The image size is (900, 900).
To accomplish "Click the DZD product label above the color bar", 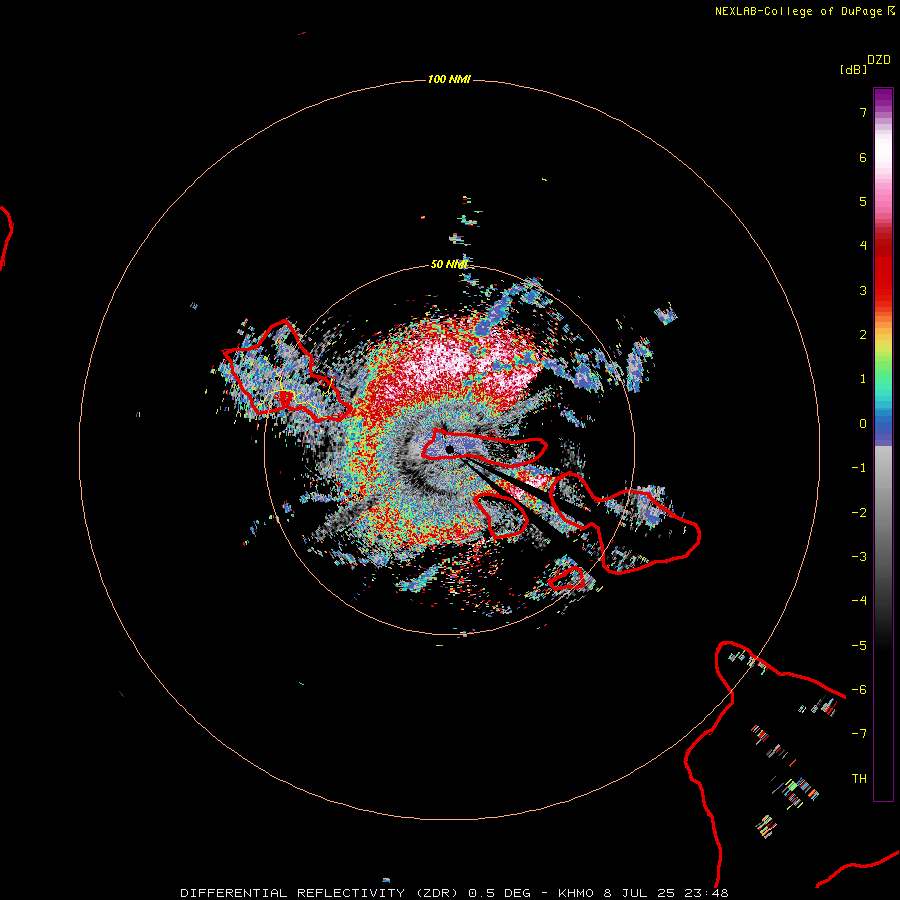I will [879, 60].
